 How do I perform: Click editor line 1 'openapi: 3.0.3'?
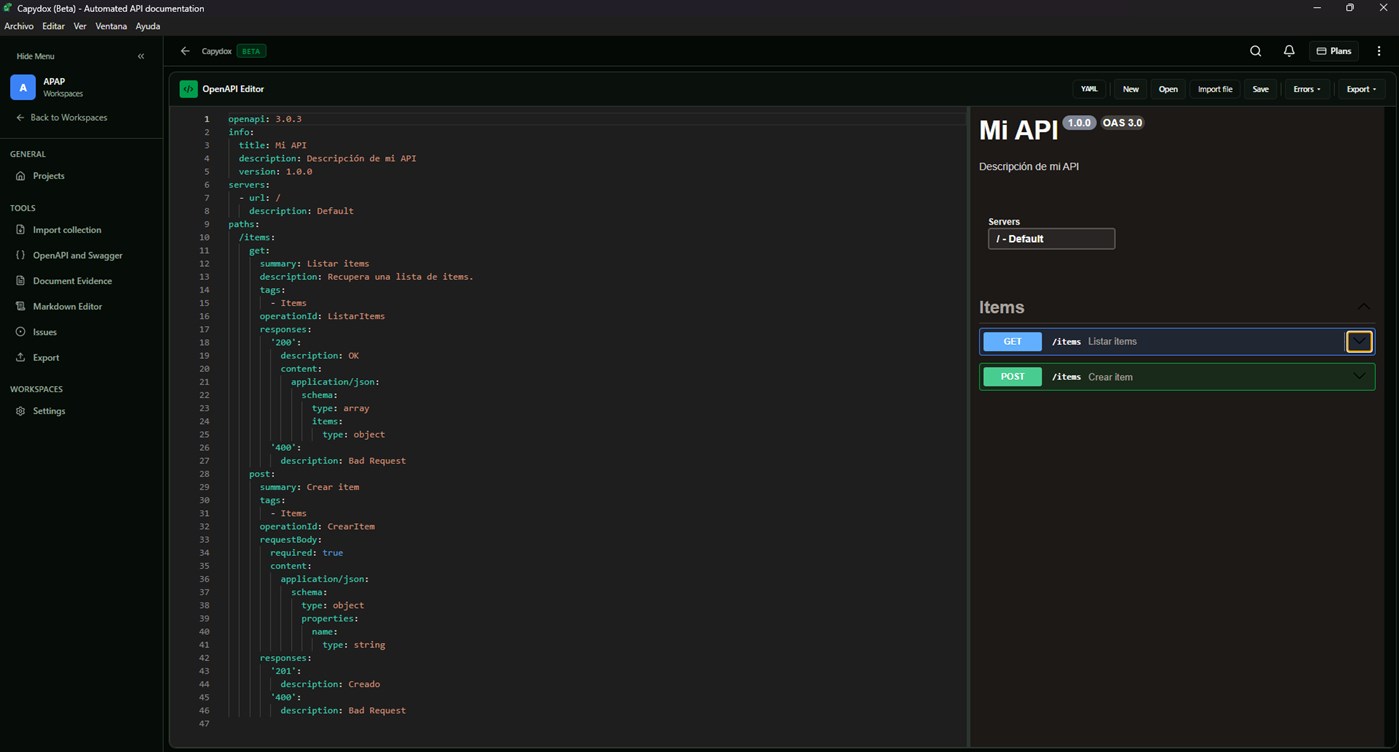click(x=264, y=119)
